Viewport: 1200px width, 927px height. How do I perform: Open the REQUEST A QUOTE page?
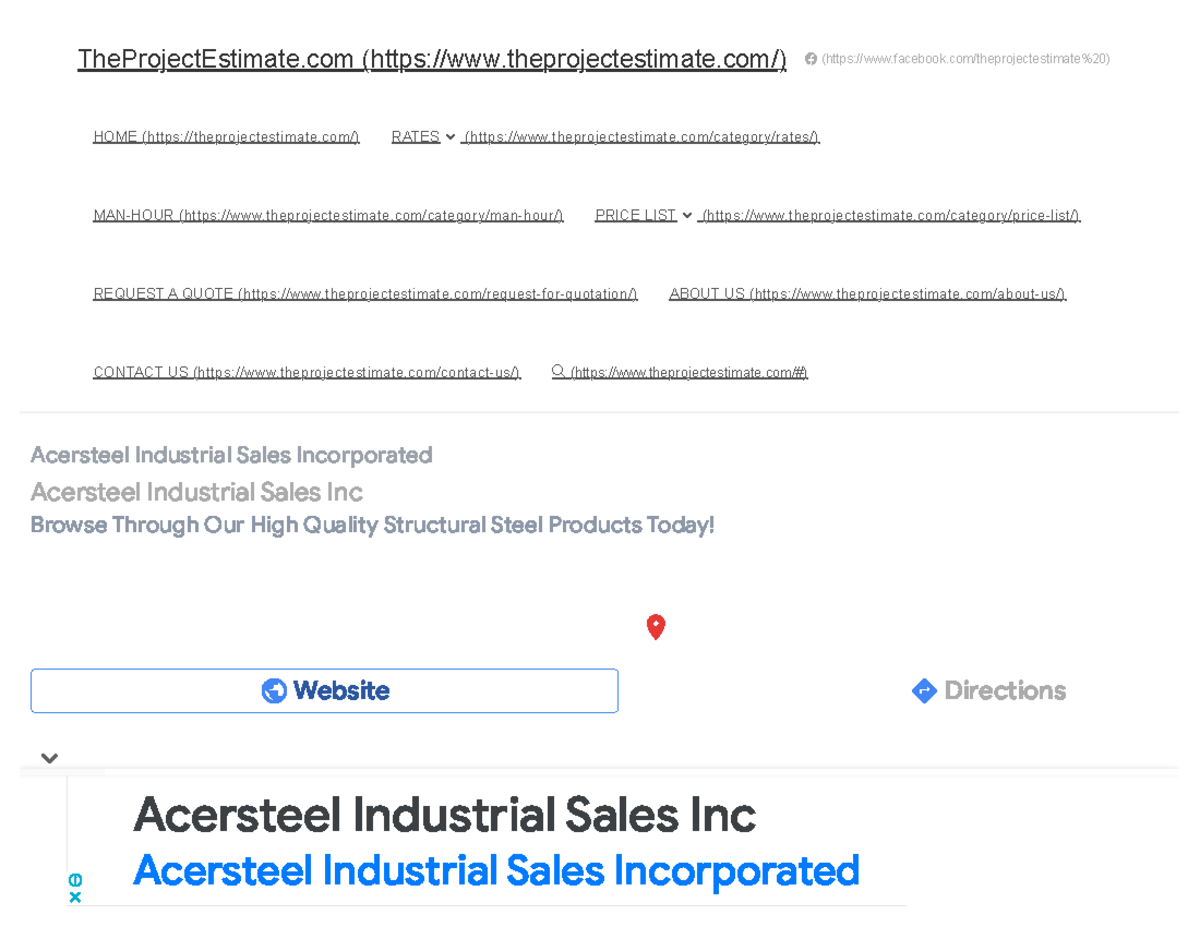(x=365, y=293)
